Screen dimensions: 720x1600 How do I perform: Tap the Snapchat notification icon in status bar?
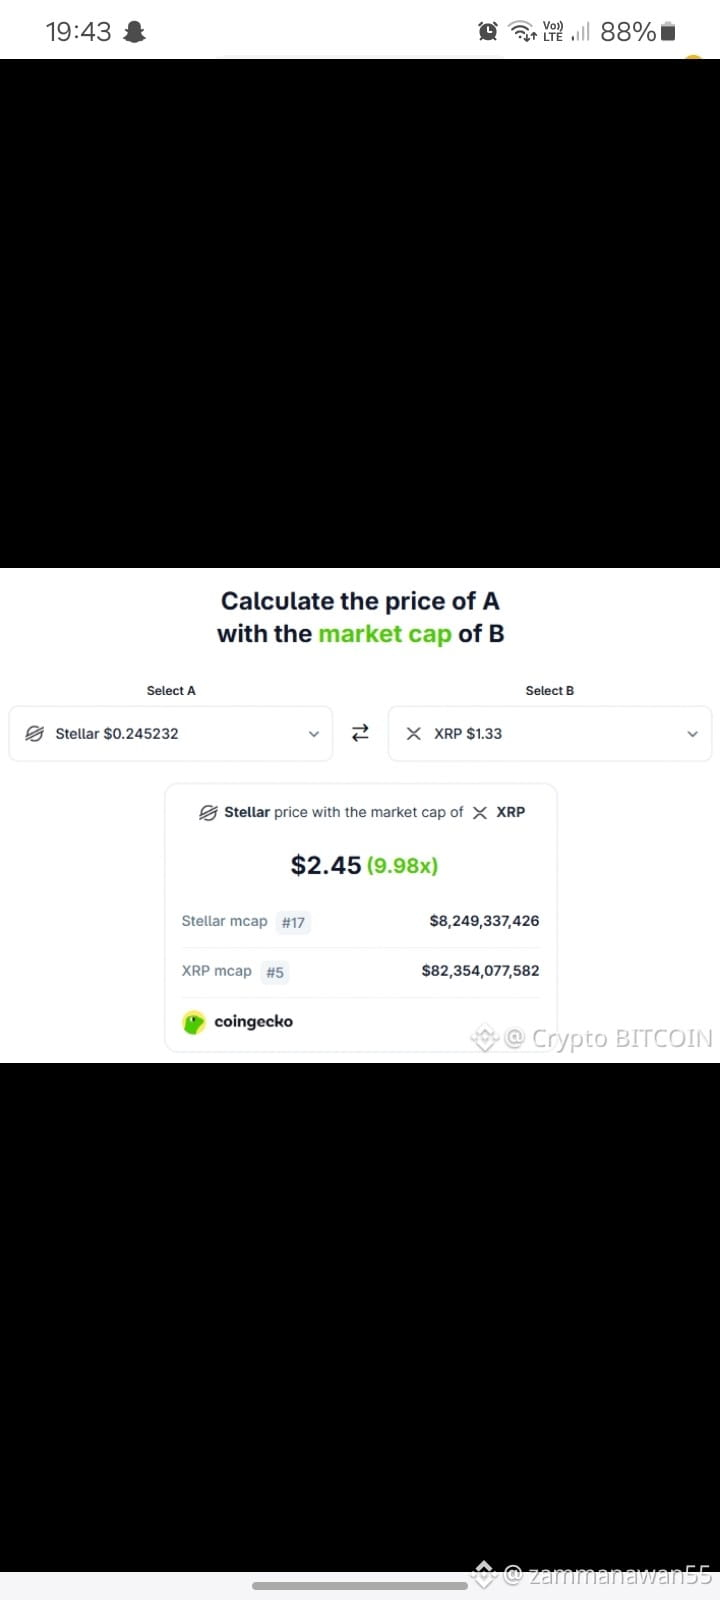coord(134,32)
